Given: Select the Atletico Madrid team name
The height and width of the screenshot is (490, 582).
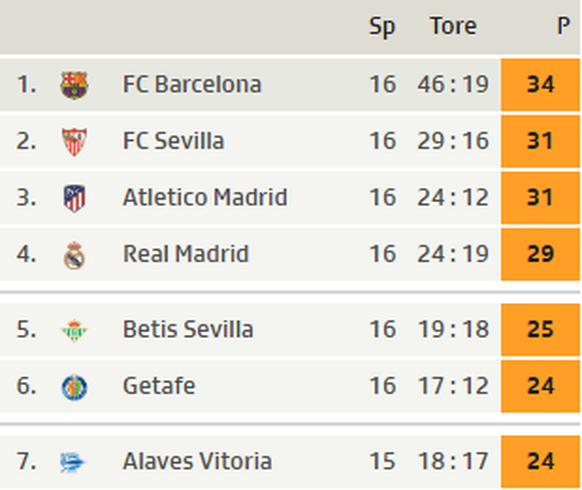Looking at the screenshot, I should [x=205, y=197].
